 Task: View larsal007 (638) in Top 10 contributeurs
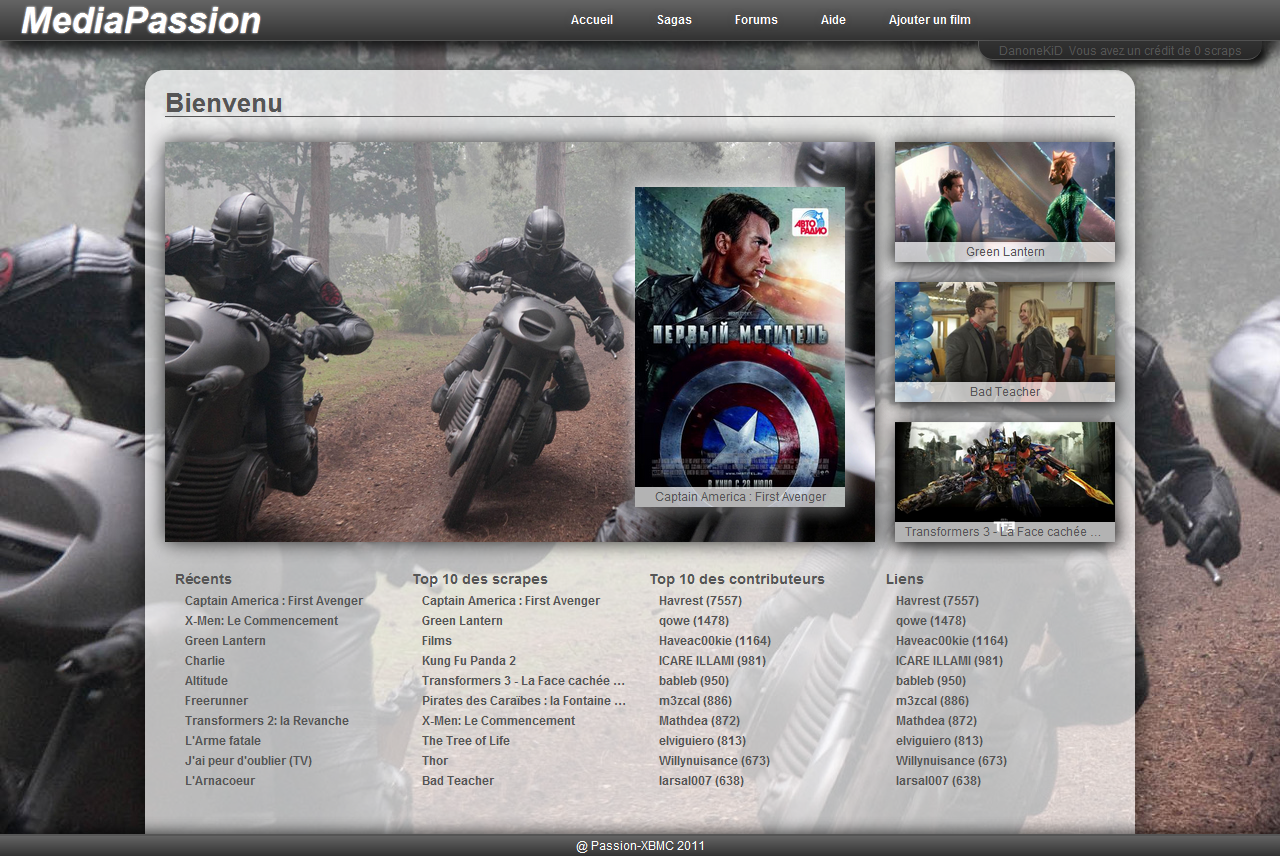(701, 781)
